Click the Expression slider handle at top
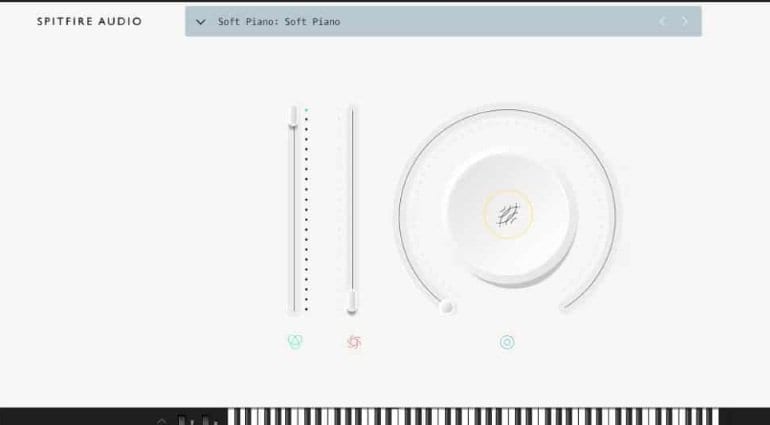 point(293,116)
